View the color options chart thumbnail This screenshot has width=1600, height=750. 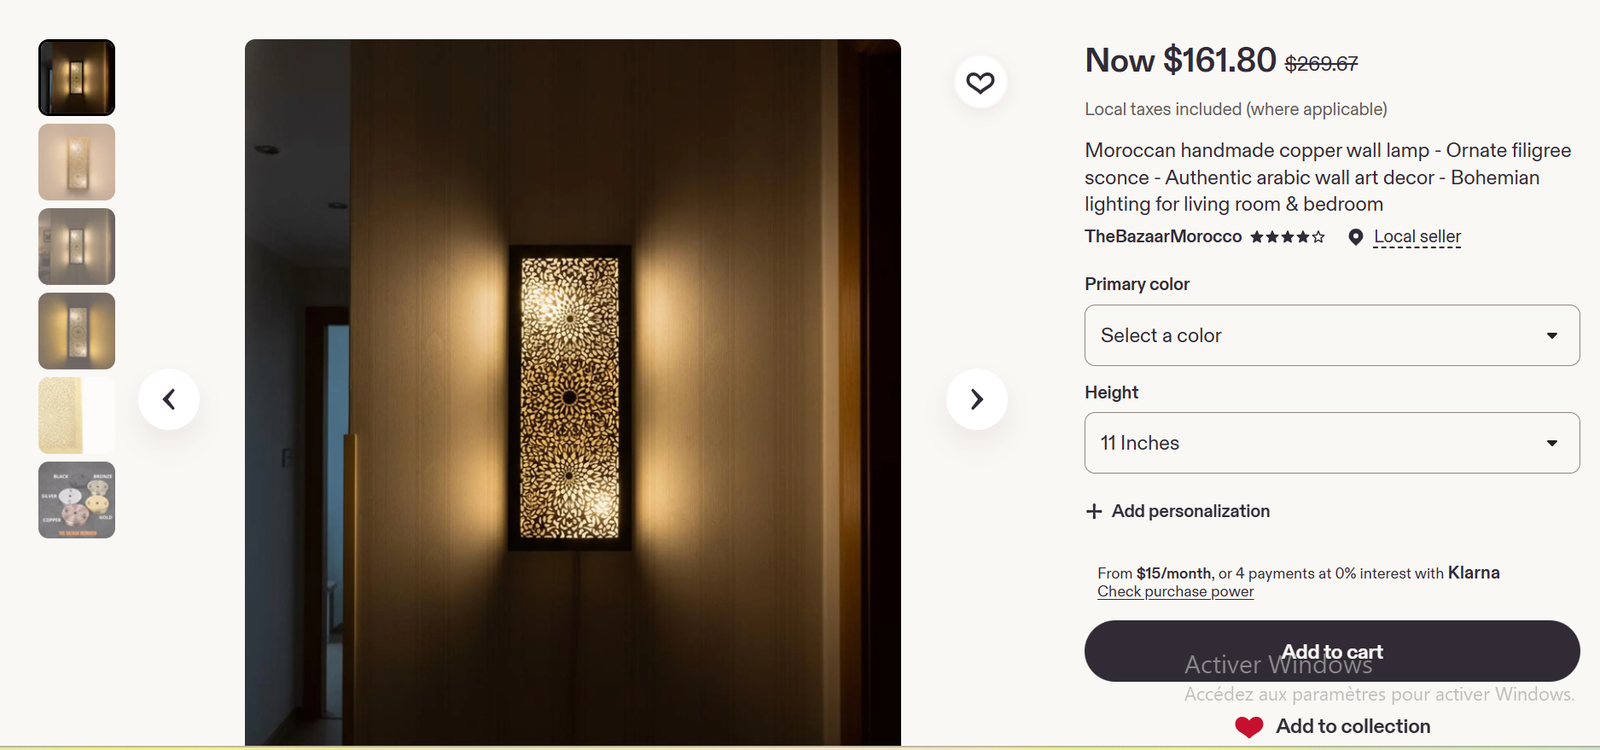pyautogui.click(x=77, y=500)
